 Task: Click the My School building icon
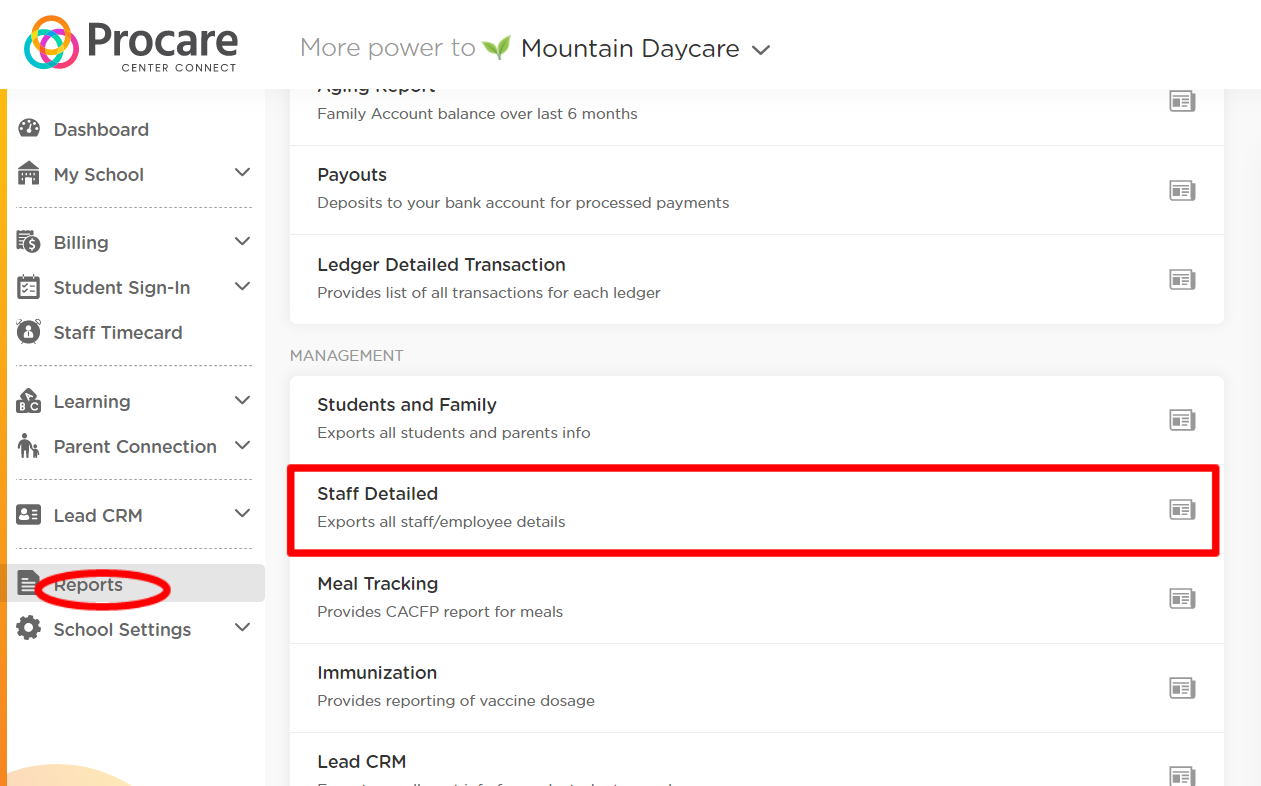(29, 174)
